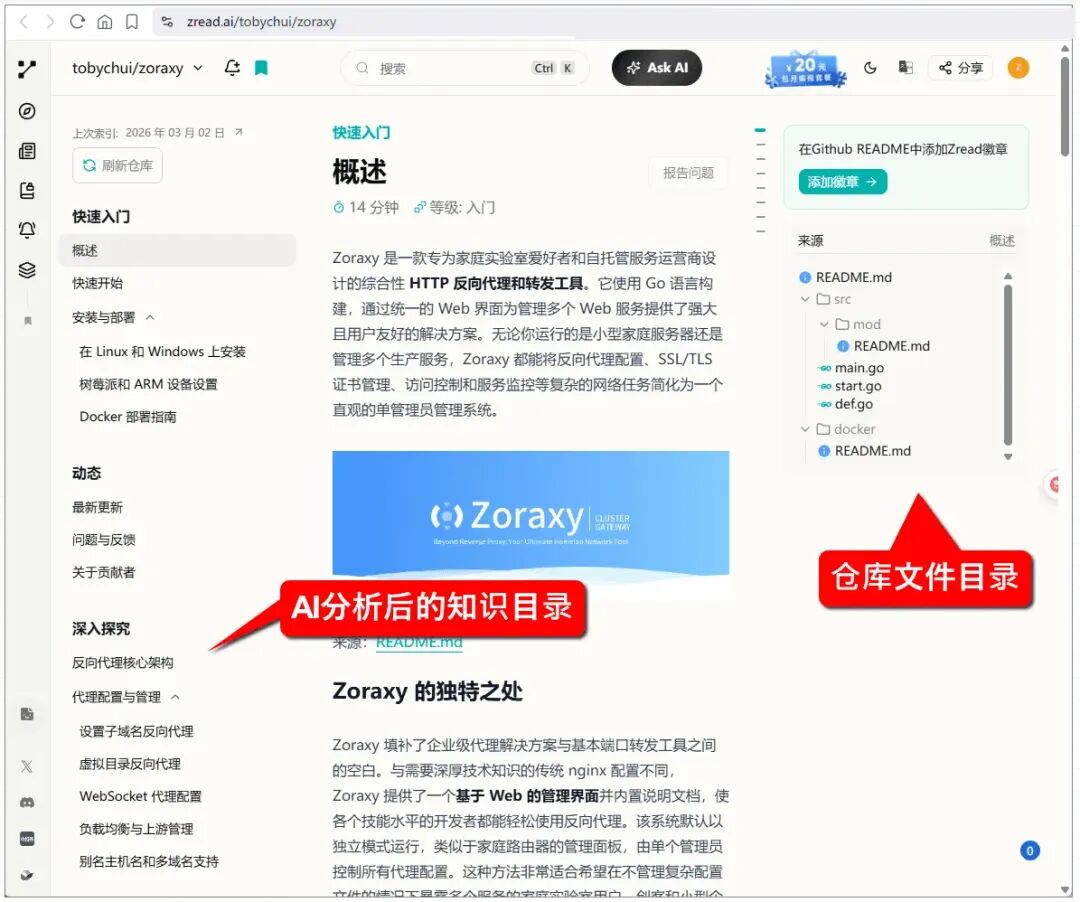Open 别名主机名和多域名支持 page
Screen dimensions: 1080x902
coord(149,861)
